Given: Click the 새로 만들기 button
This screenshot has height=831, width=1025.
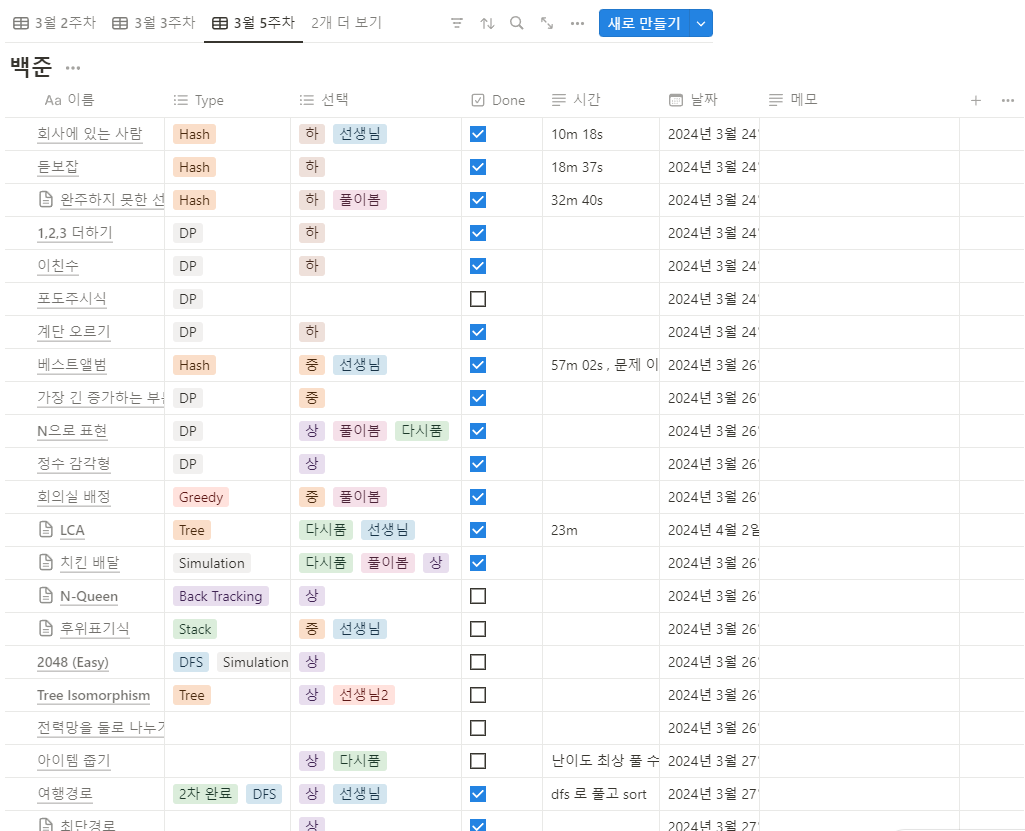Looking at the screenshot, I should [644, 24].
